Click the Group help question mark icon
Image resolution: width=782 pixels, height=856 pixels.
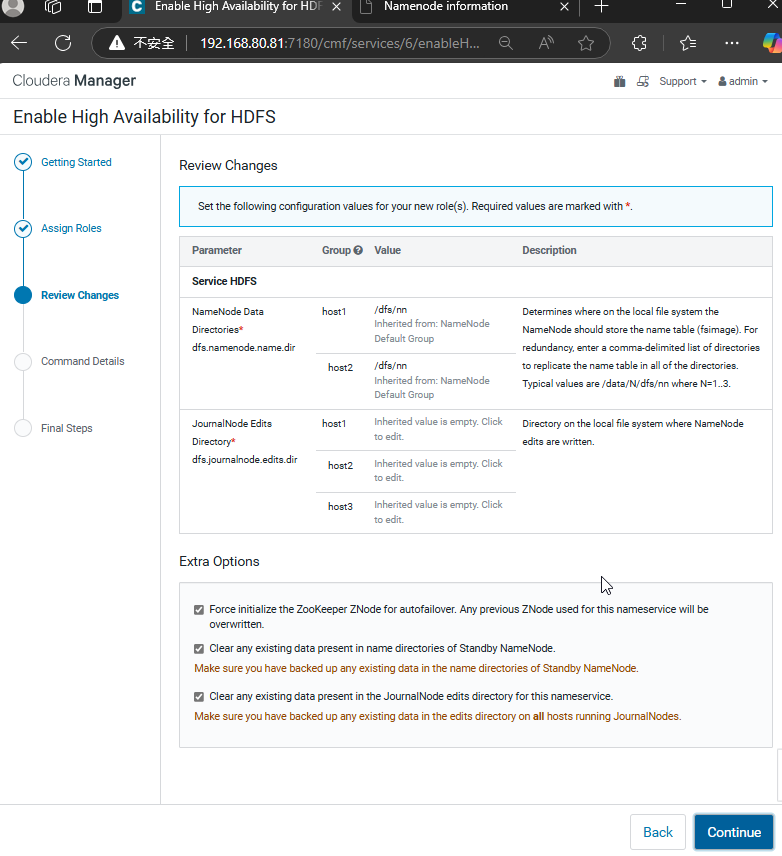pyautogui.click(x=358, y=250)
